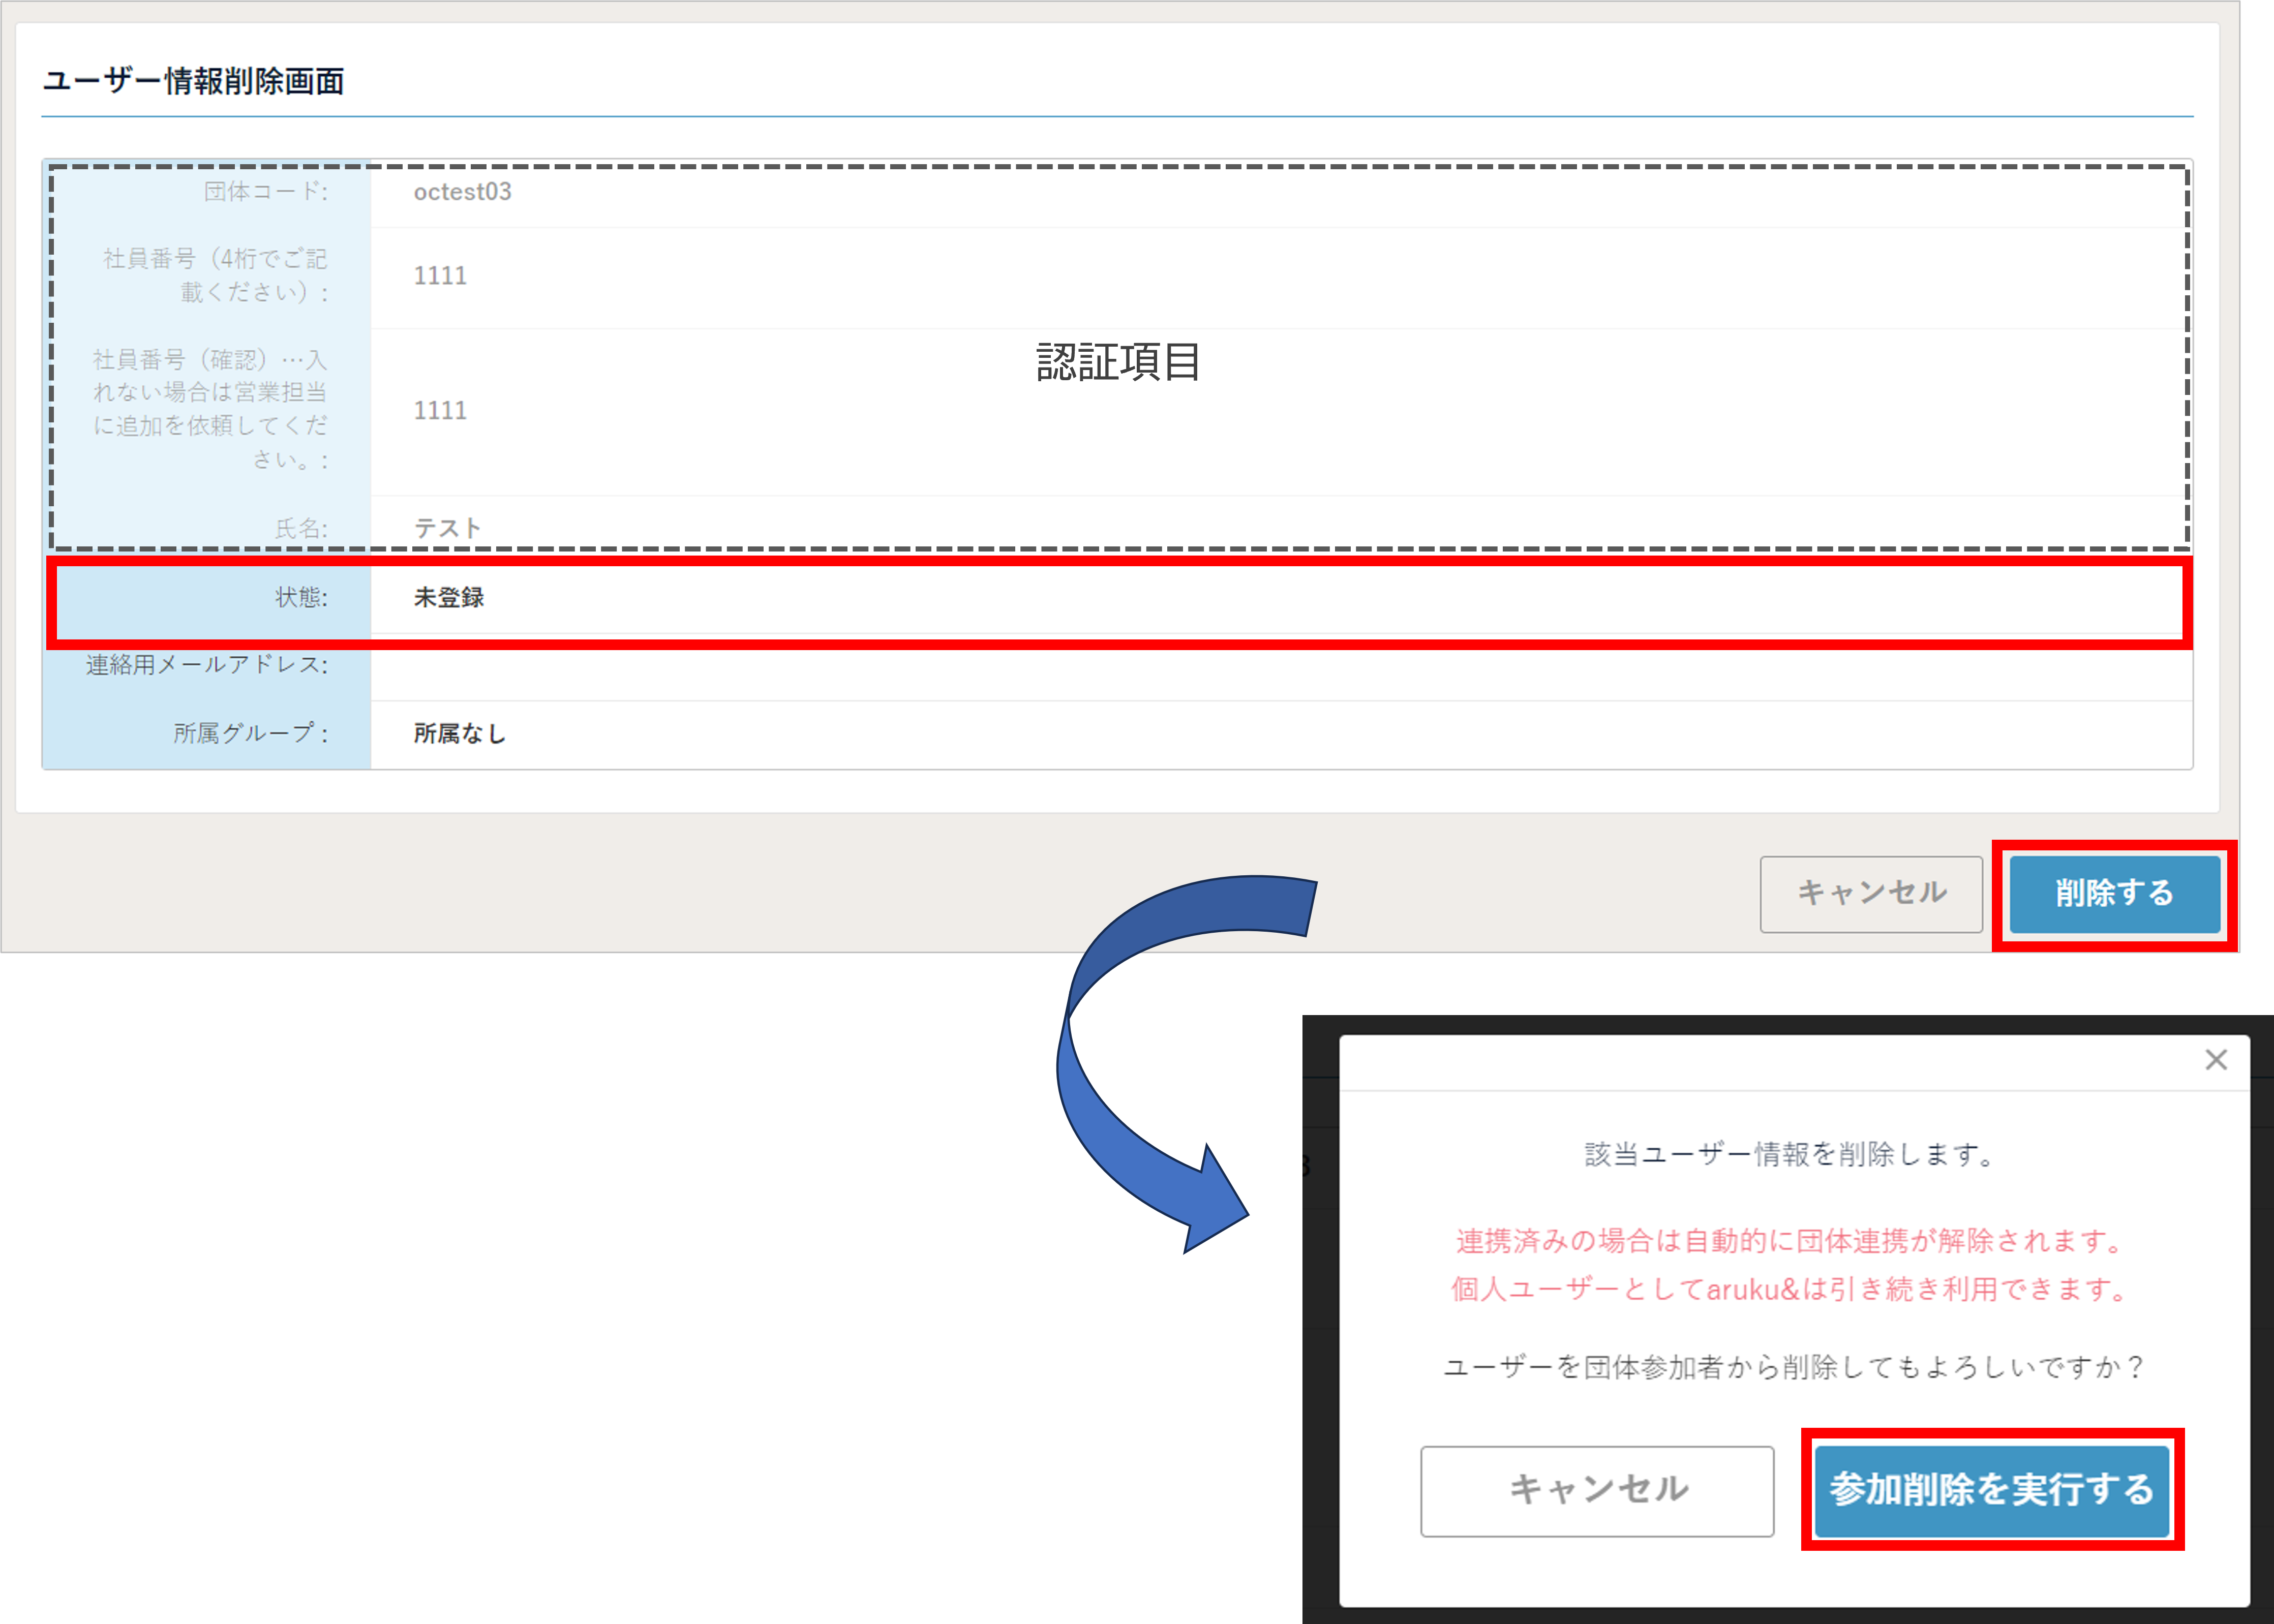Click the 所属グループ value 所属なし
2274x1624 pixels.
[x=460, y=734]
